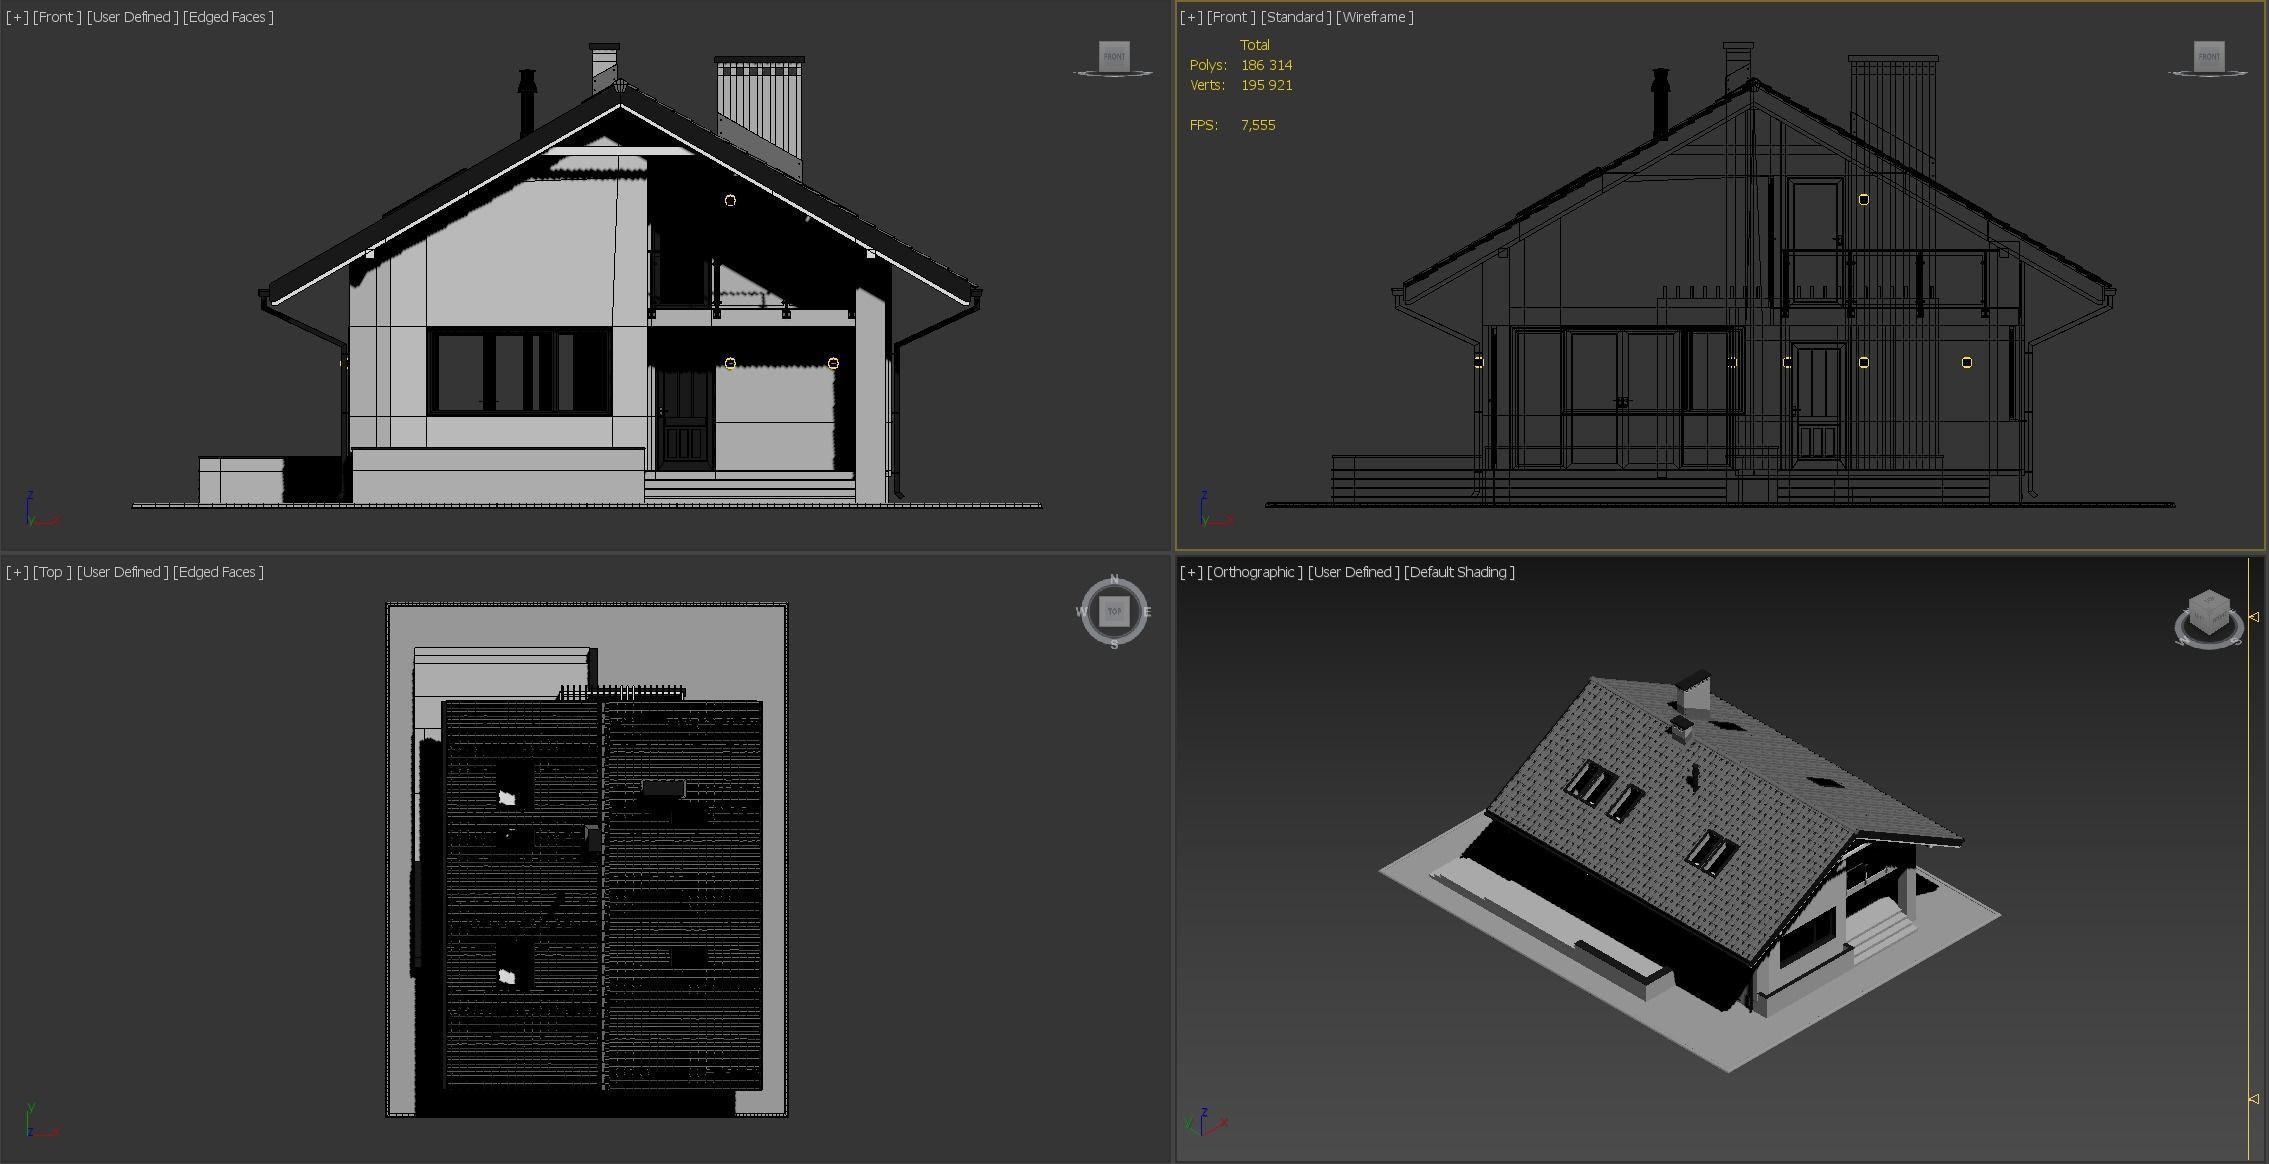Click the Polys count 186 314
Viewport: 2269px width, 1164px height.
point(1266,65)
